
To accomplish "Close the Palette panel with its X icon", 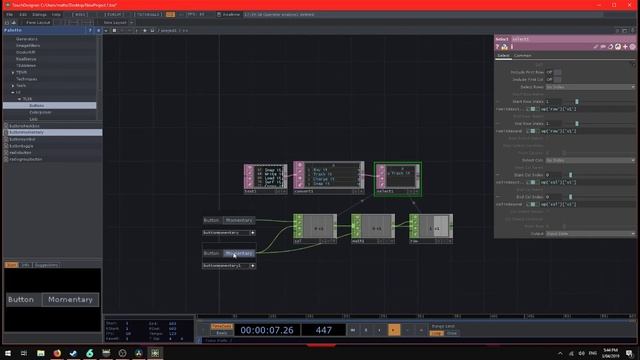I will [x=98, y=30].
